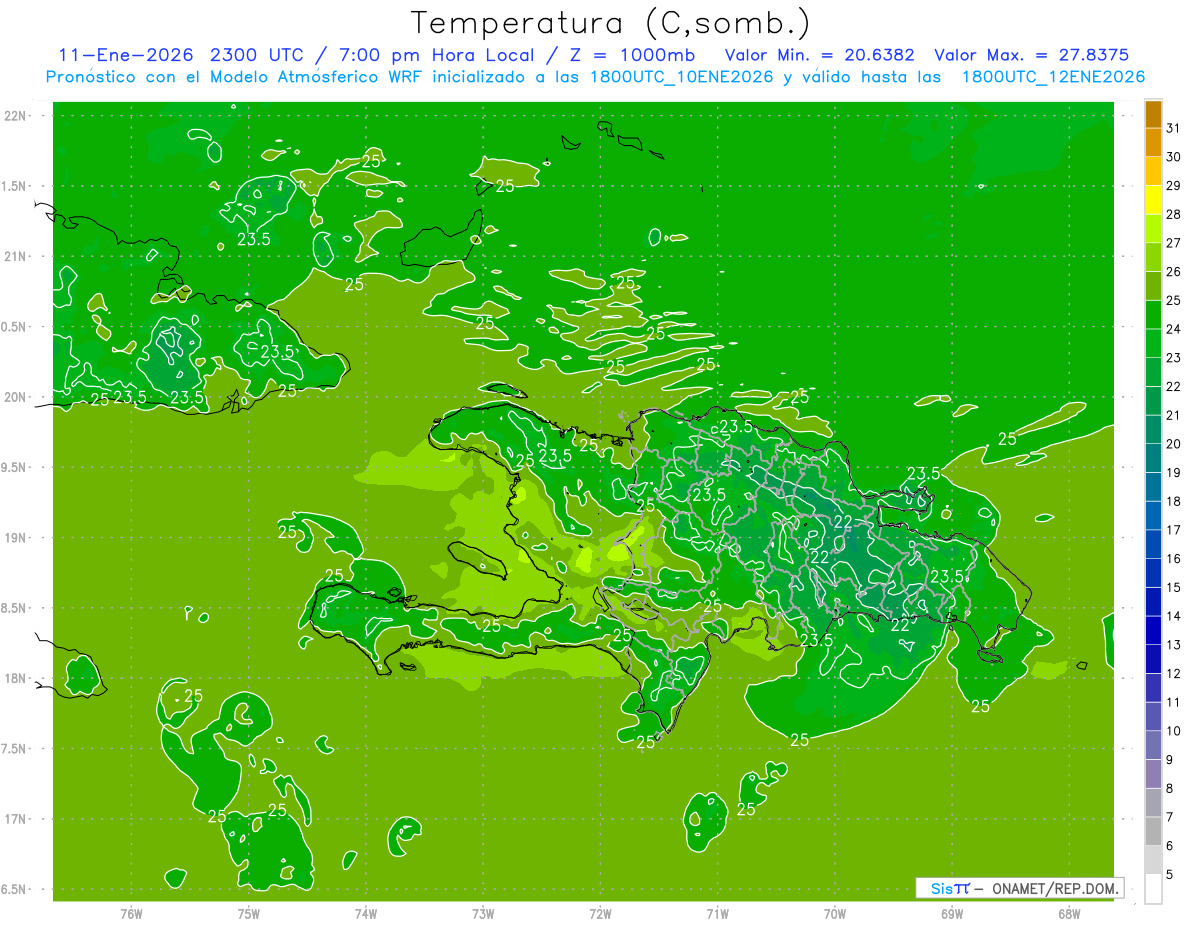Click the '68W' longitude axis label
The image size is (1200, 927).
(1069, 914)
